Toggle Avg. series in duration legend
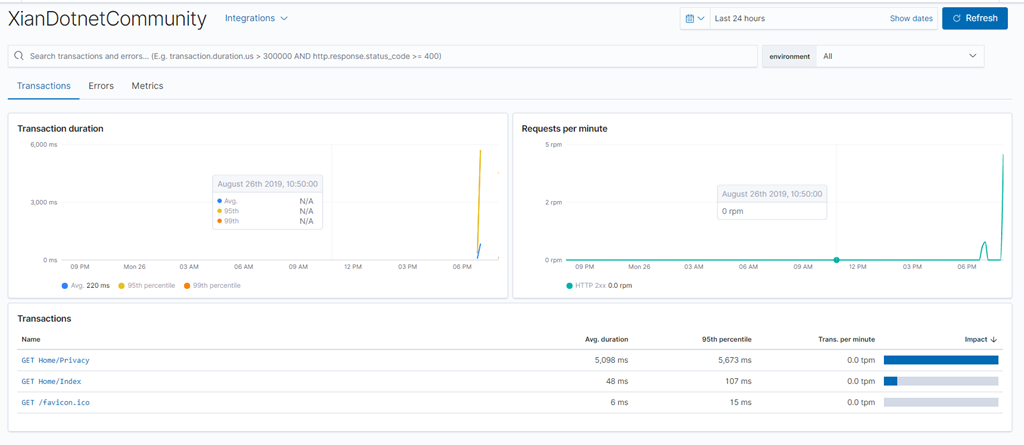Viewport: 1024px width, 445px height. point(86,286)
